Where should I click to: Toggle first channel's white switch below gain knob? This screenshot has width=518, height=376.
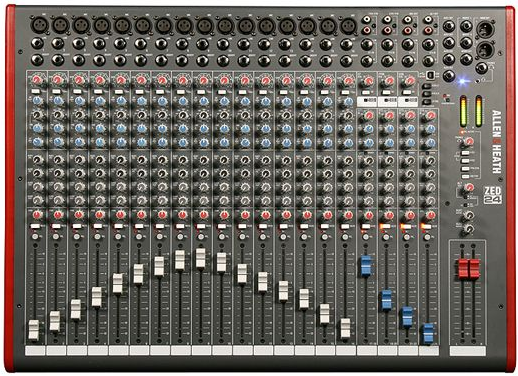36,91
